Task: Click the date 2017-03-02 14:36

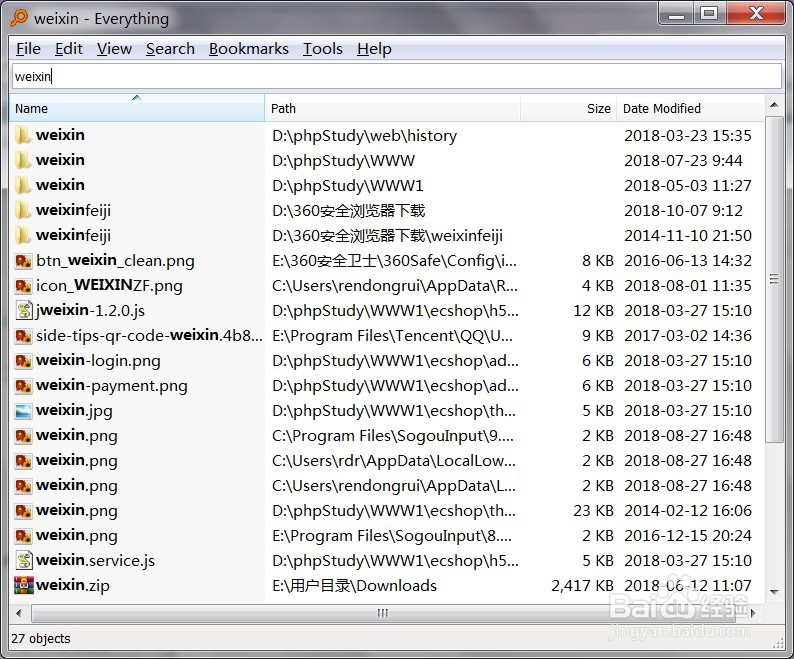Action: tap(688, 335)
